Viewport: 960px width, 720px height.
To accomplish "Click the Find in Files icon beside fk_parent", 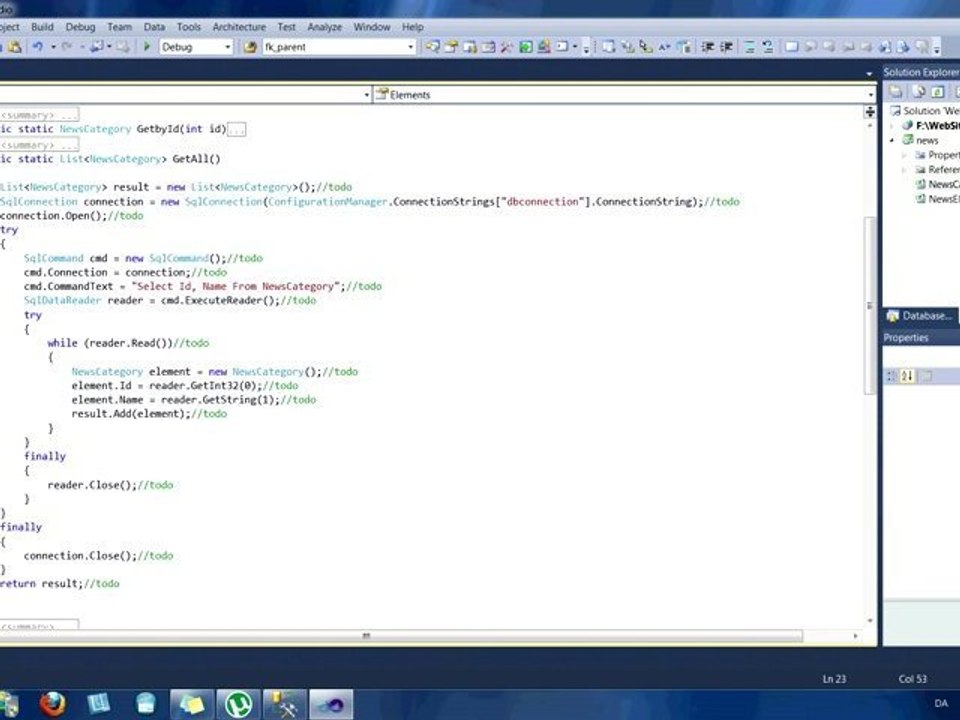I will coord(249,47).
